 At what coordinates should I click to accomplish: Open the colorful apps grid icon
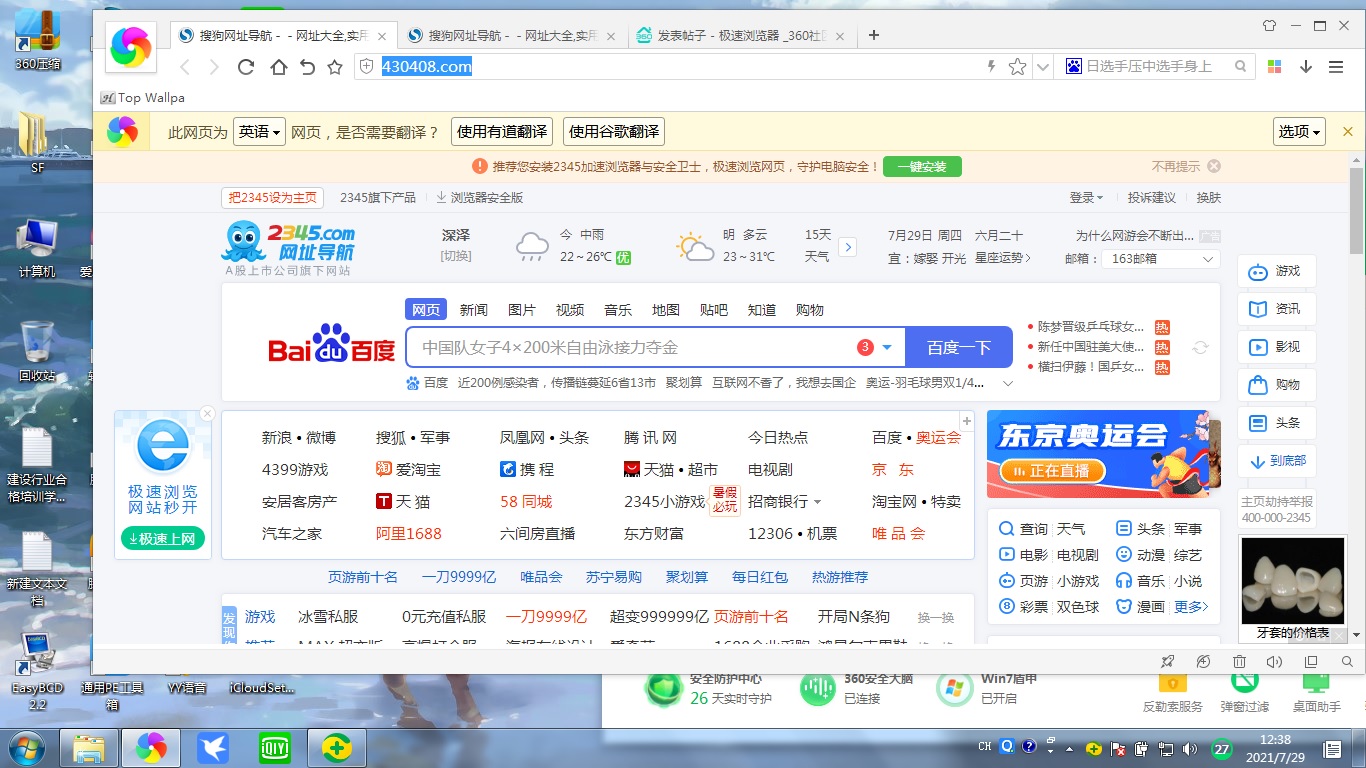tap(1274, 67)
